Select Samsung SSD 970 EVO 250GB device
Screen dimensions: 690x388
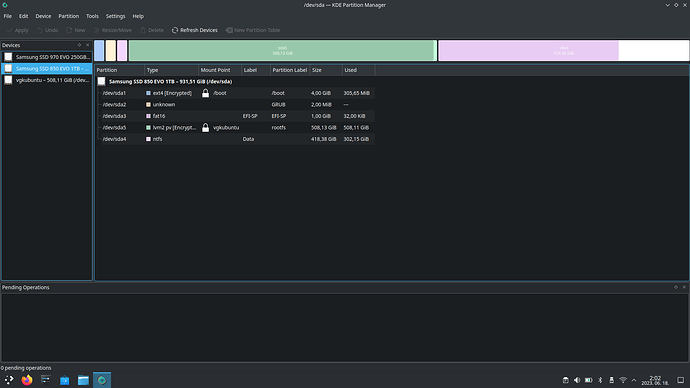(x=47, y=57)
